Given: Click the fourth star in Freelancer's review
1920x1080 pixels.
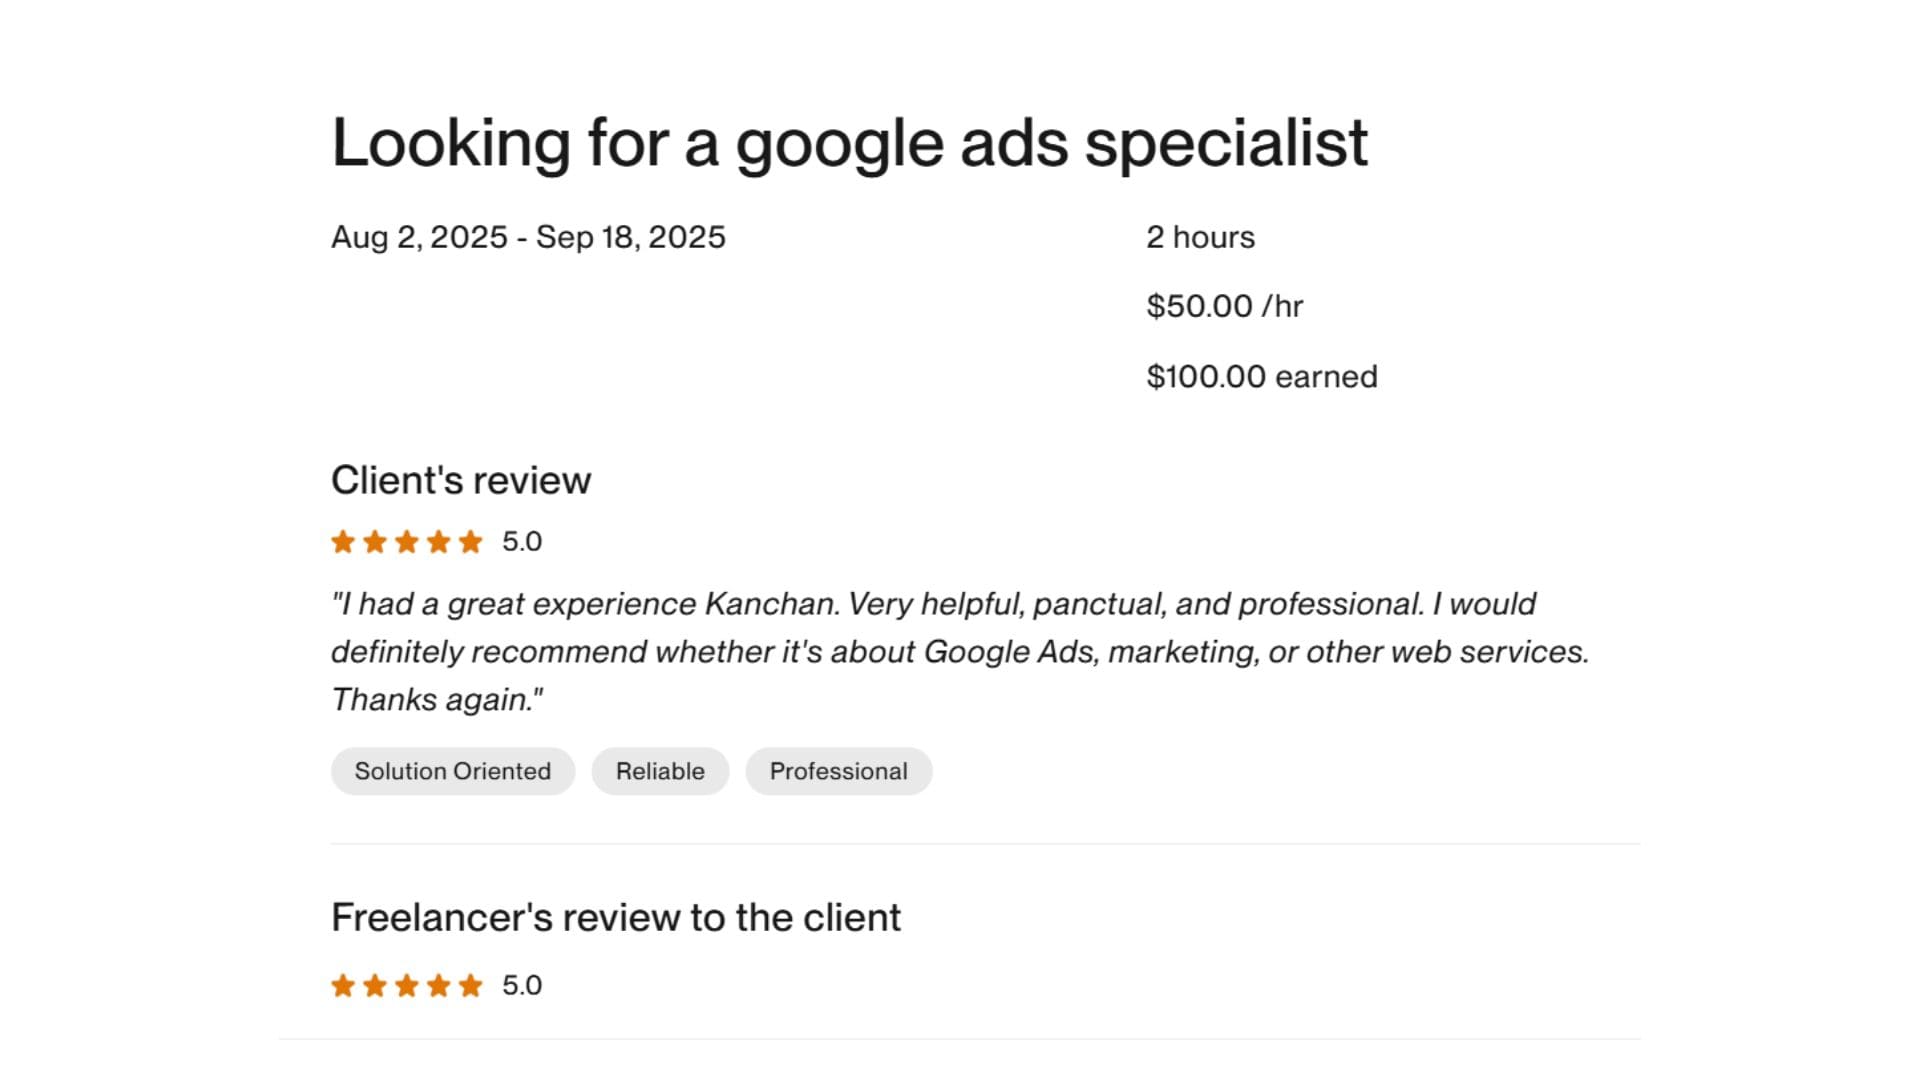Looking at the screenshot, I should 439,986.
